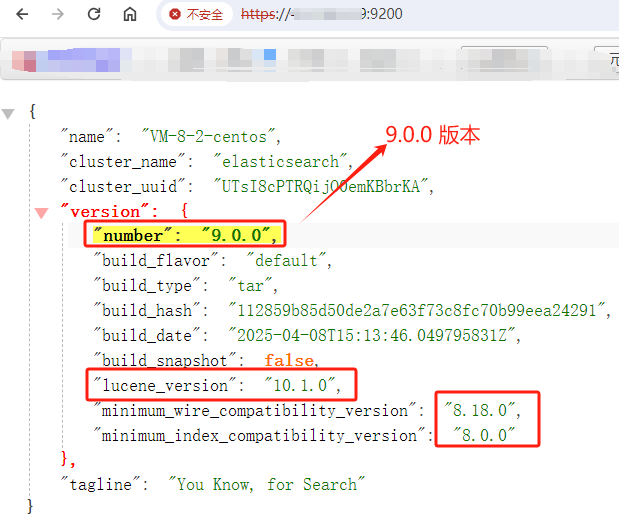
Task: Collapse the root JSON object triangle
Action: (x=8, y=114)
